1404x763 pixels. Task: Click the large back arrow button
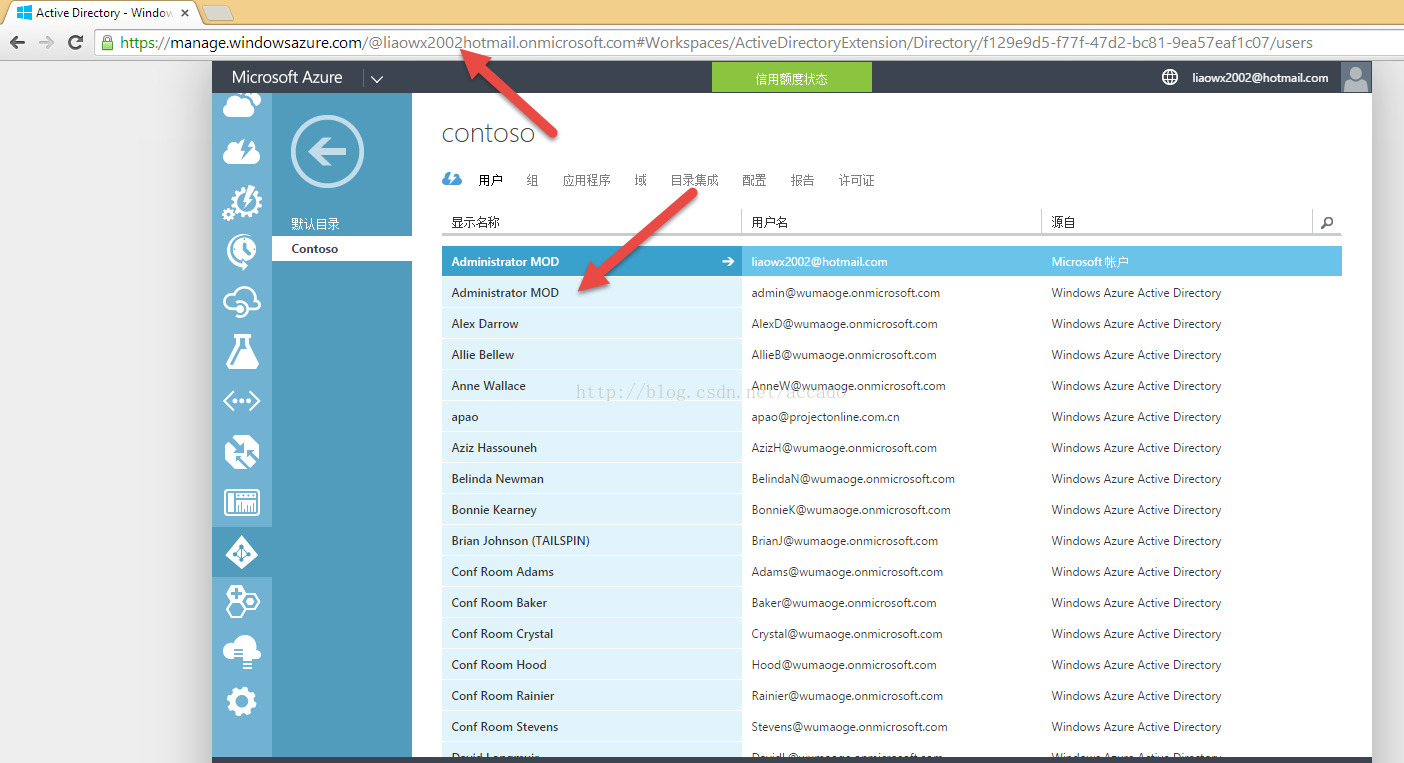327,152
